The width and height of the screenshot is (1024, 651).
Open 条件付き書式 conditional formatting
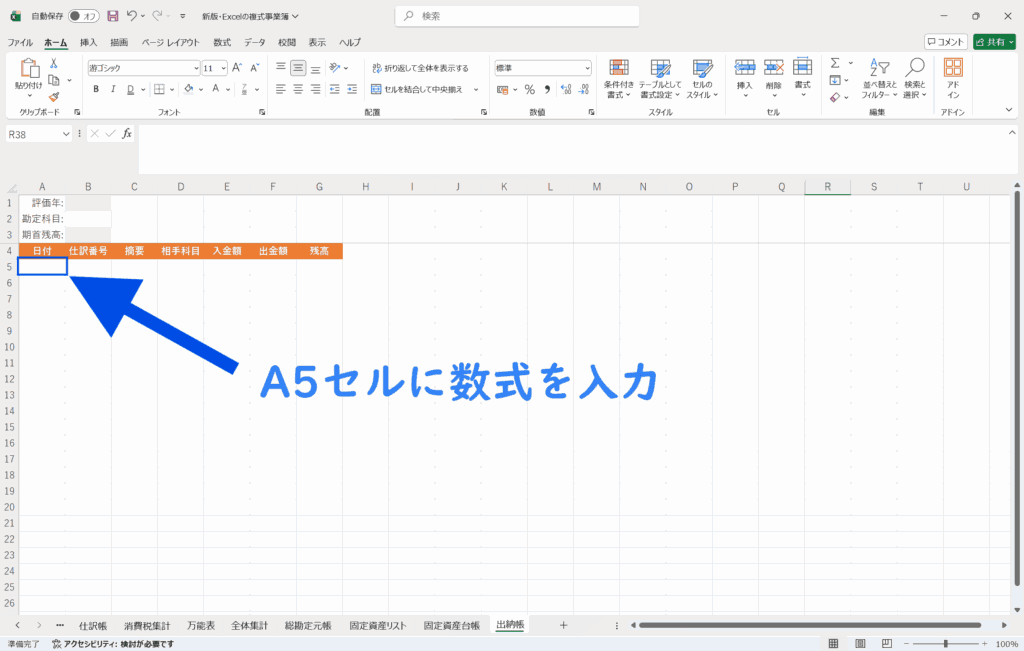619,77
